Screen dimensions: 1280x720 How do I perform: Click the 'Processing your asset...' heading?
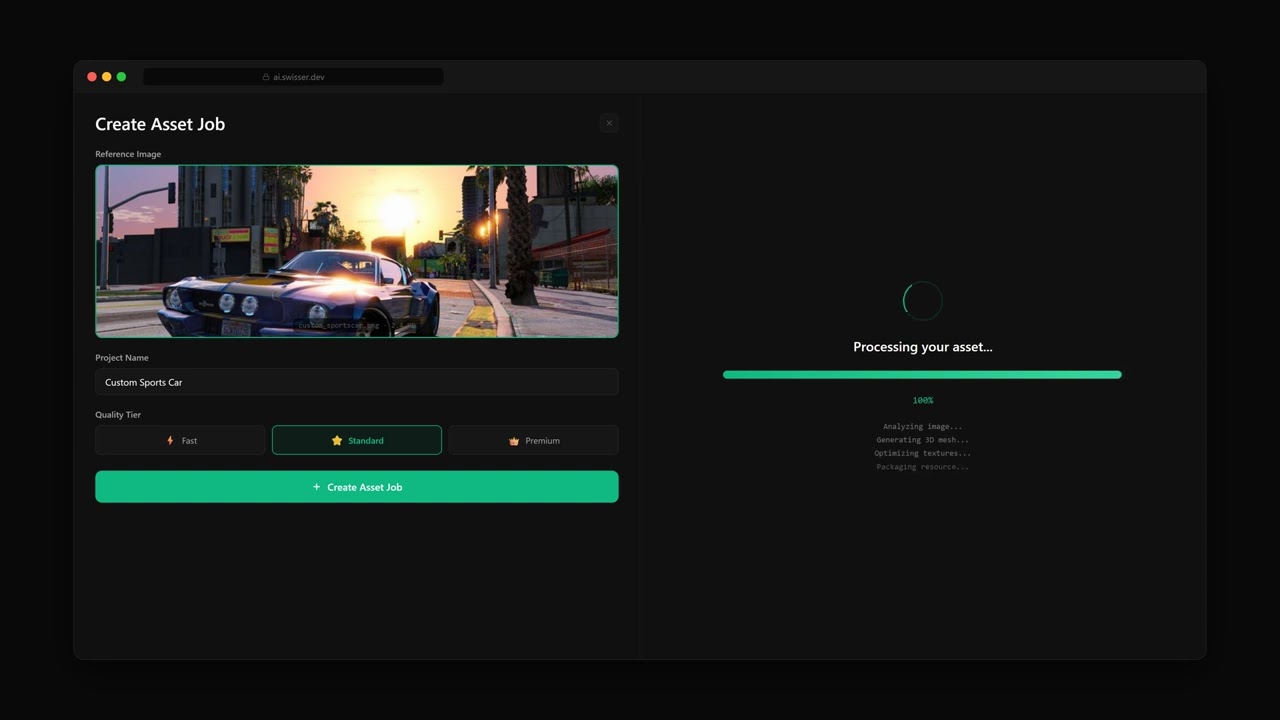923,347
